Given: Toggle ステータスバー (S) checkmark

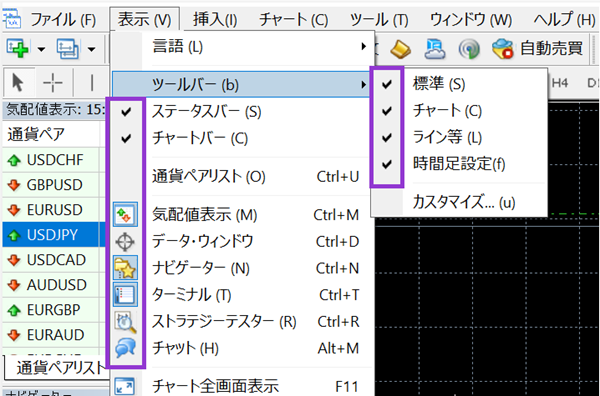Looking at the screenshot, I should click(x=126, y=112).
